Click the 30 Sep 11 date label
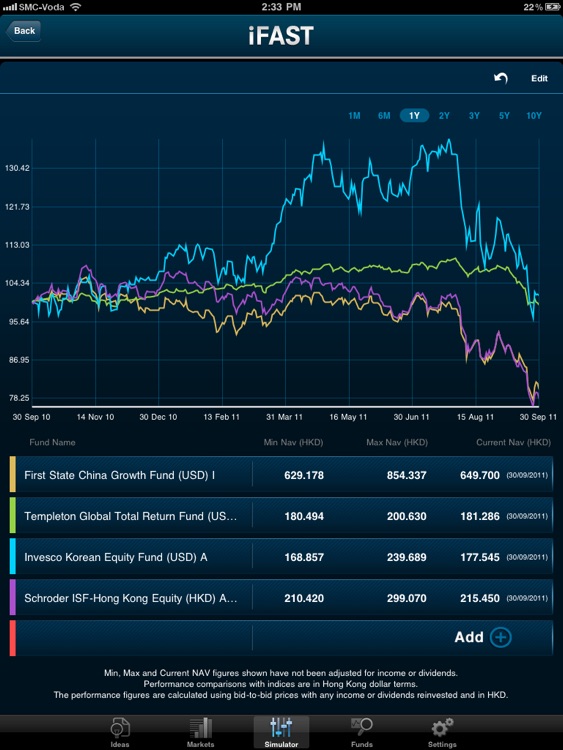The image size is (563, 750). [538, 417]
